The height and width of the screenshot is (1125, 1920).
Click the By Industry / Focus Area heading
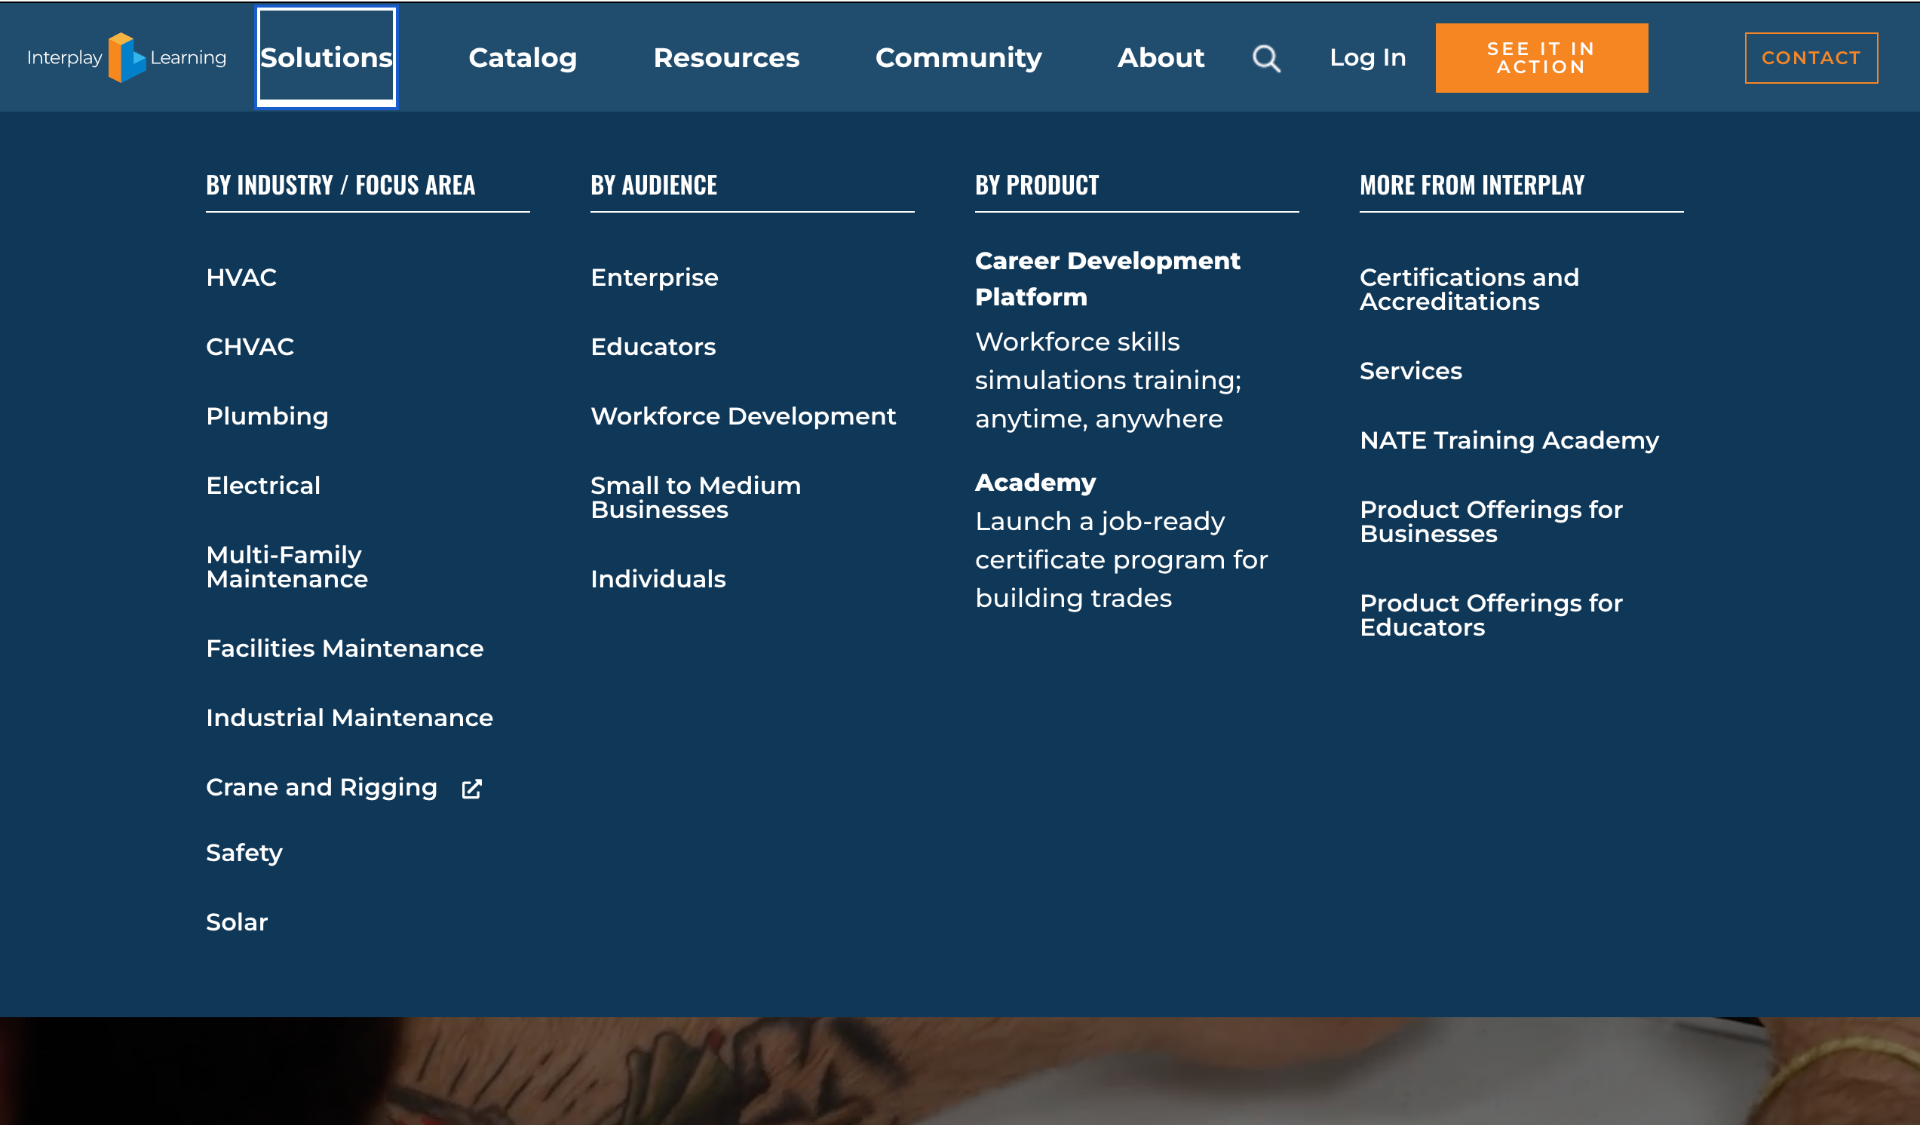pyautogui.click(x=340, y=186)
